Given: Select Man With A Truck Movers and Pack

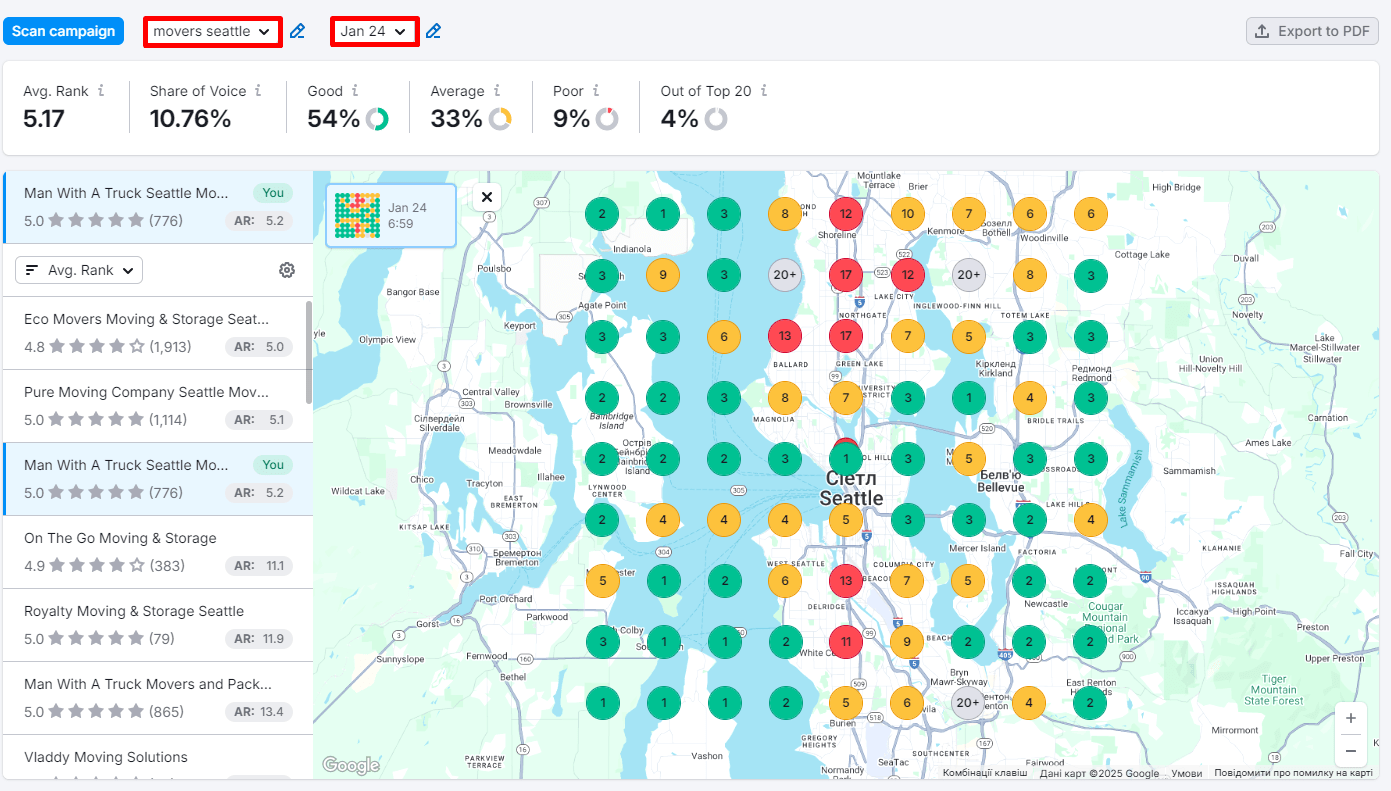Looking at the screenshot, I should tap(158, 698).
